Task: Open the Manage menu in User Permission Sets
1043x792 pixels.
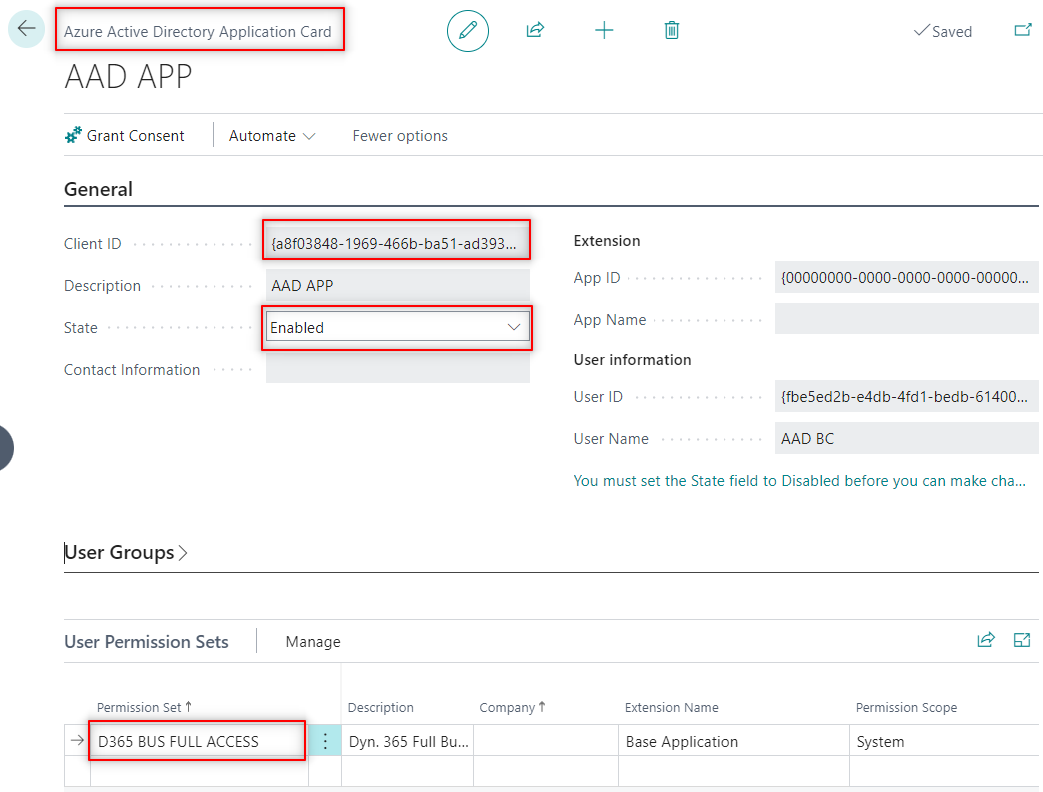Action: [313, 641]
